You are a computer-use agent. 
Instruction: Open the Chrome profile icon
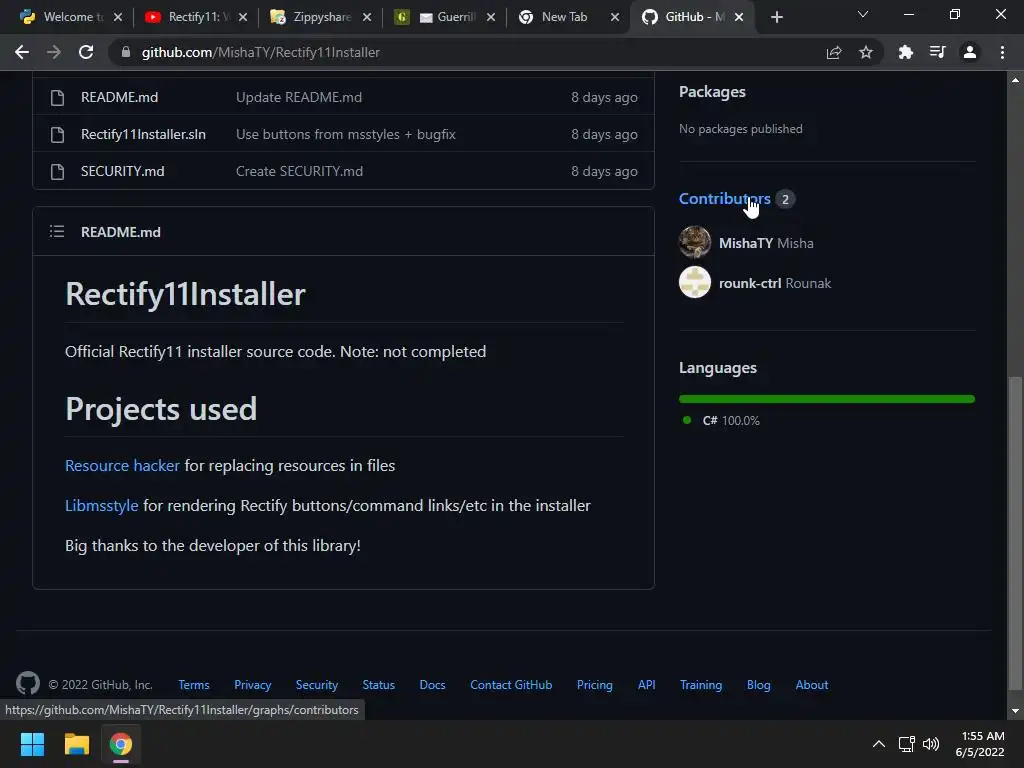(970, 52)
